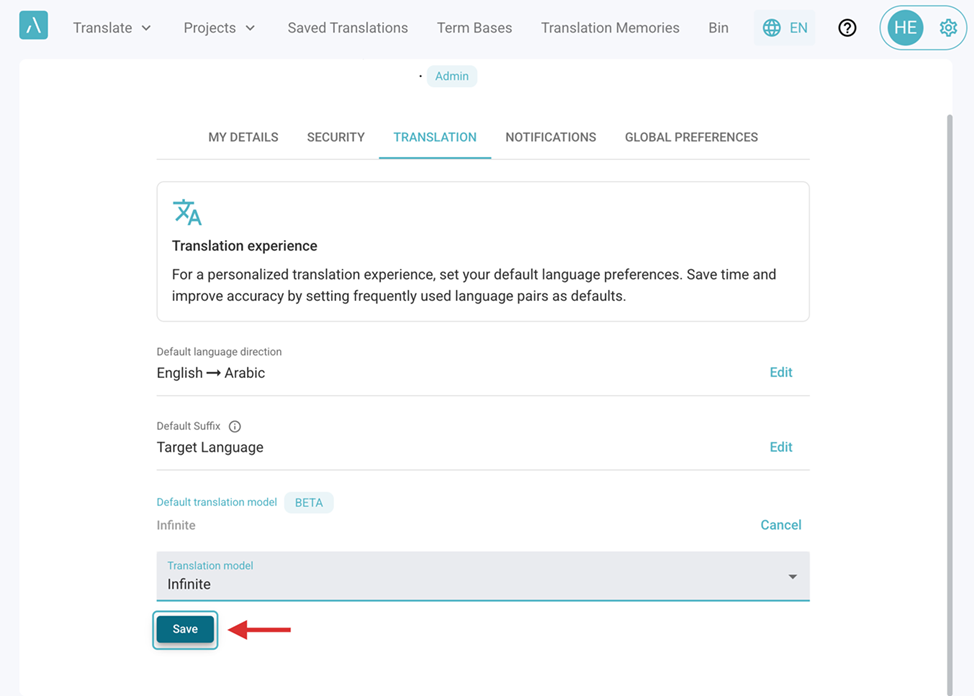Edit the default language direction

click(x=781, y=372)
